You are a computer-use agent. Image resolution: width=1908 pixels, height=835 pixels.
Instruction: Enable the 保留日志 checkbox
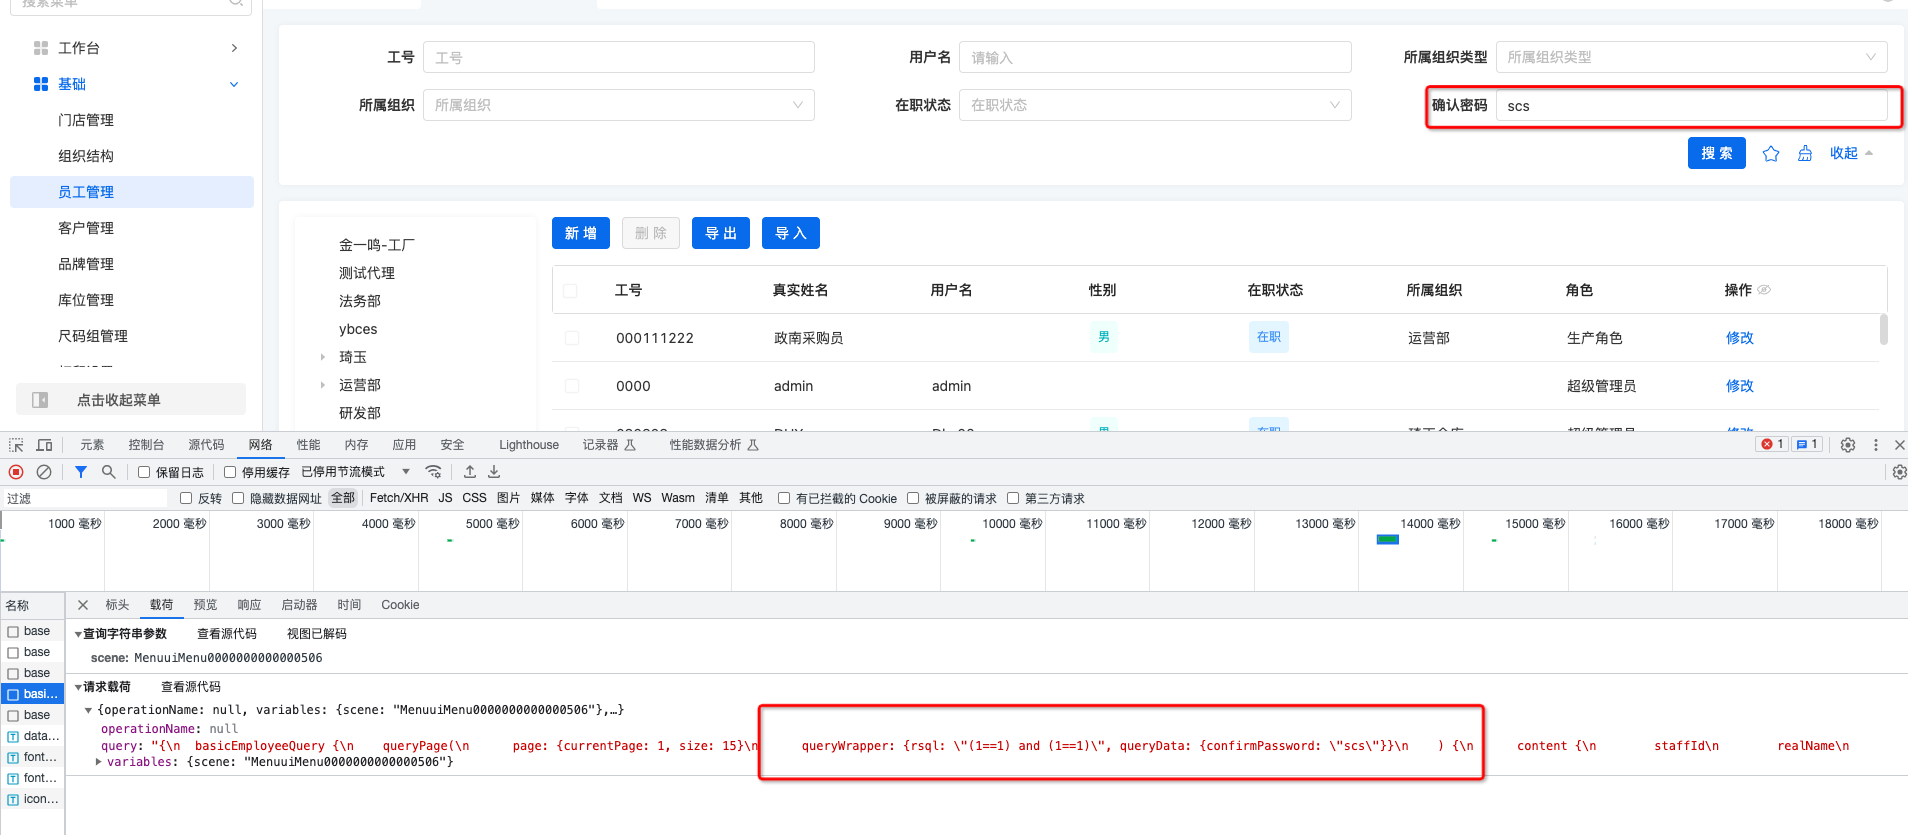coord(144,472)
